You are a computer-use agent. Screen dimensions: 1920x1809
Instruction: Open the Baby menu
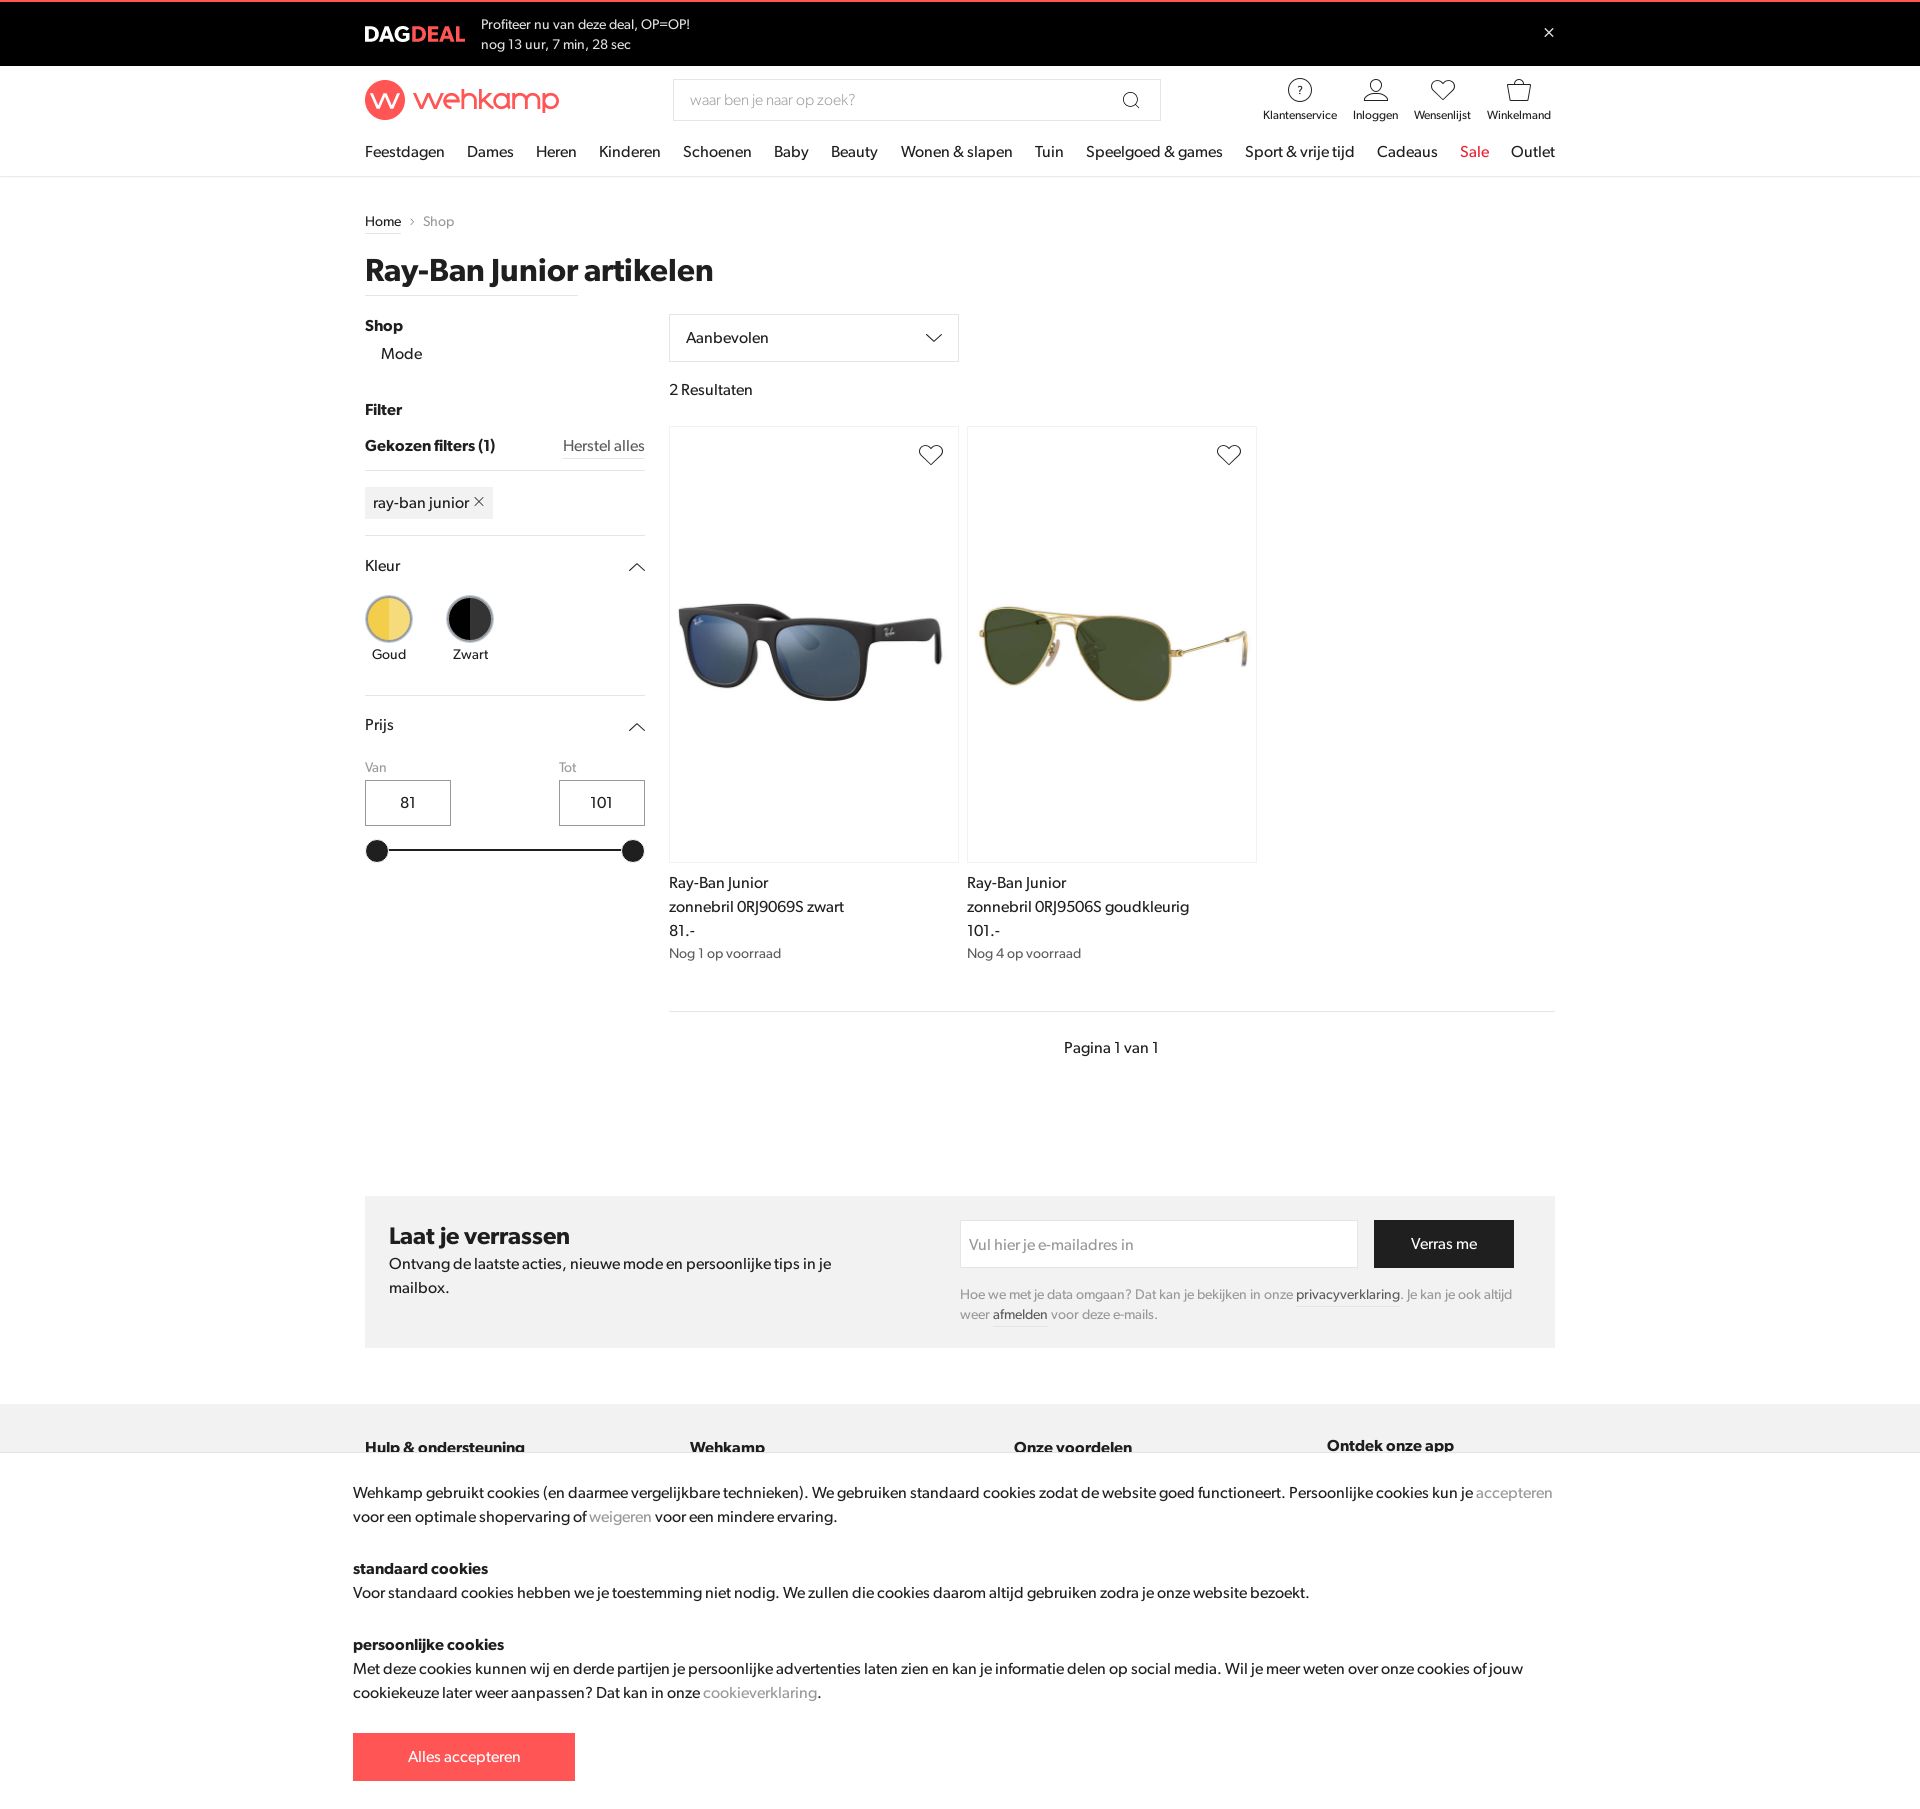click(x=791, y=152)
